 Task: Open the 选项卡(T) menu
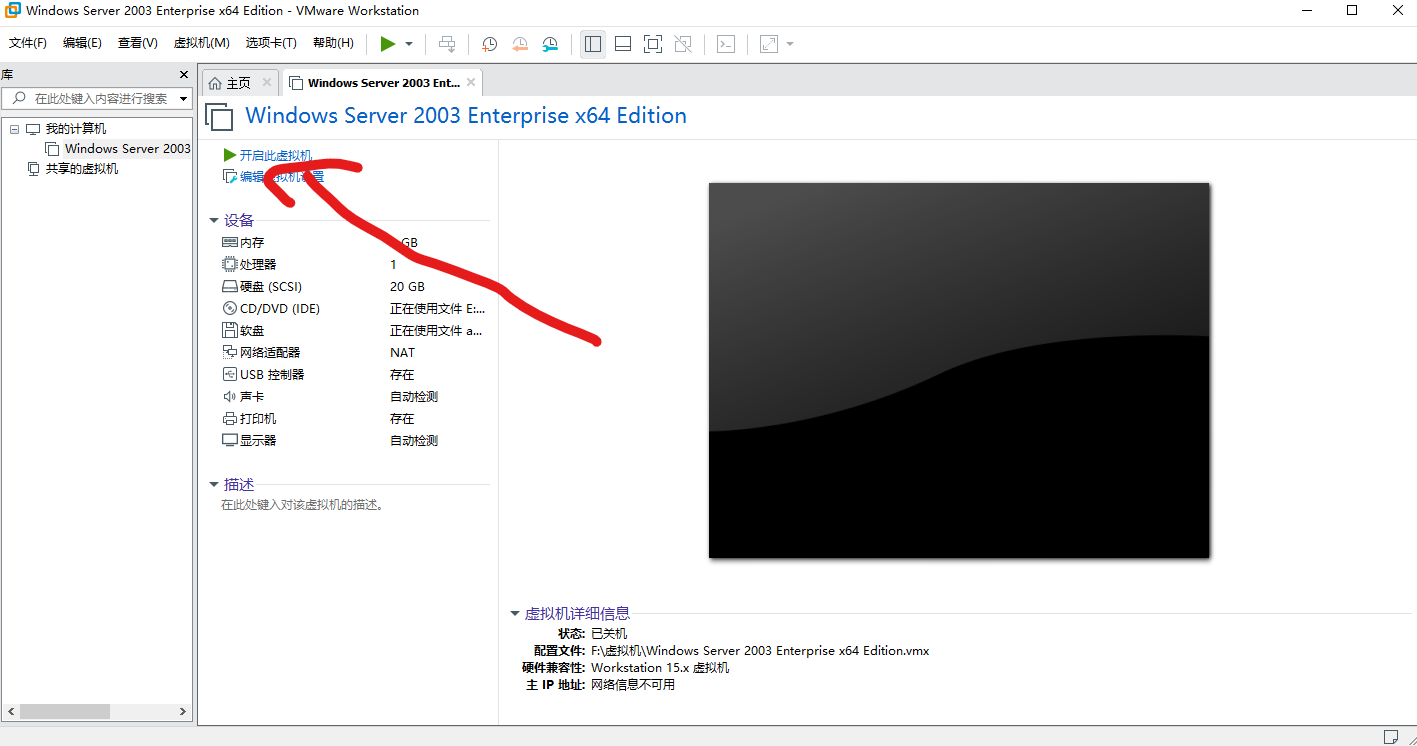tap(271, 43)
